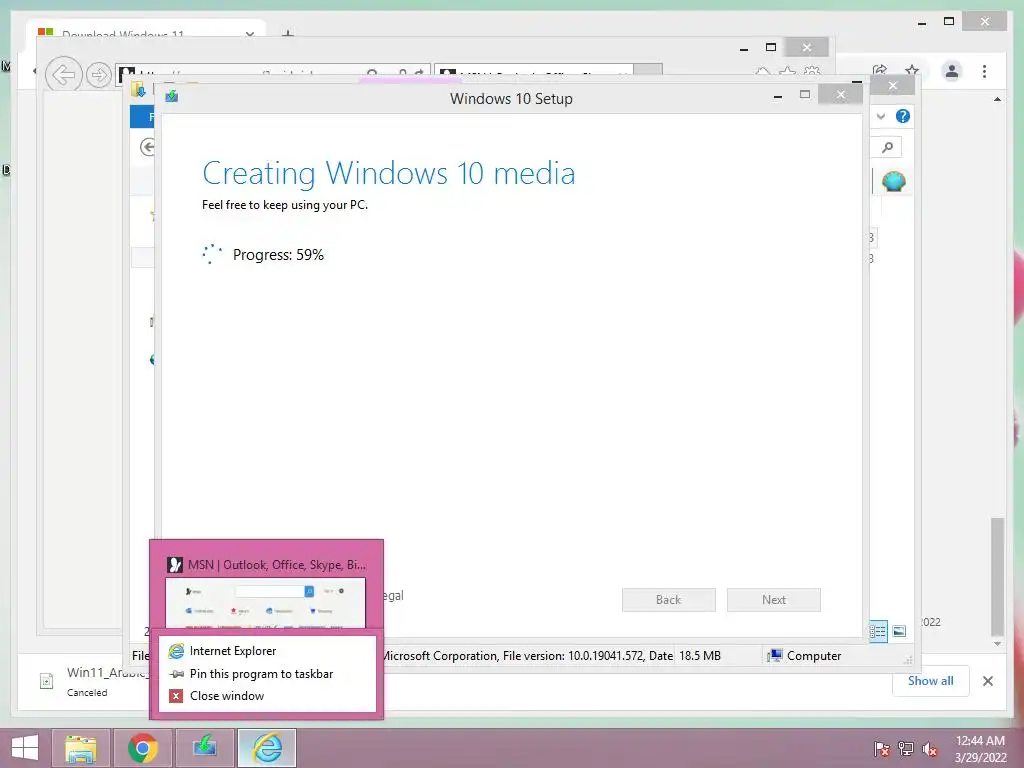Open the Chrome three-dot menu
1024x768 pixels.
point(984,71)
